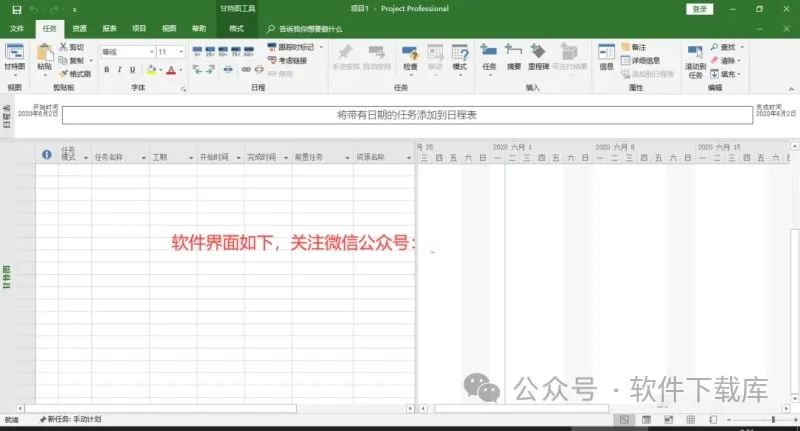Adjust the zoom slider in status bar

pos(773,420)
